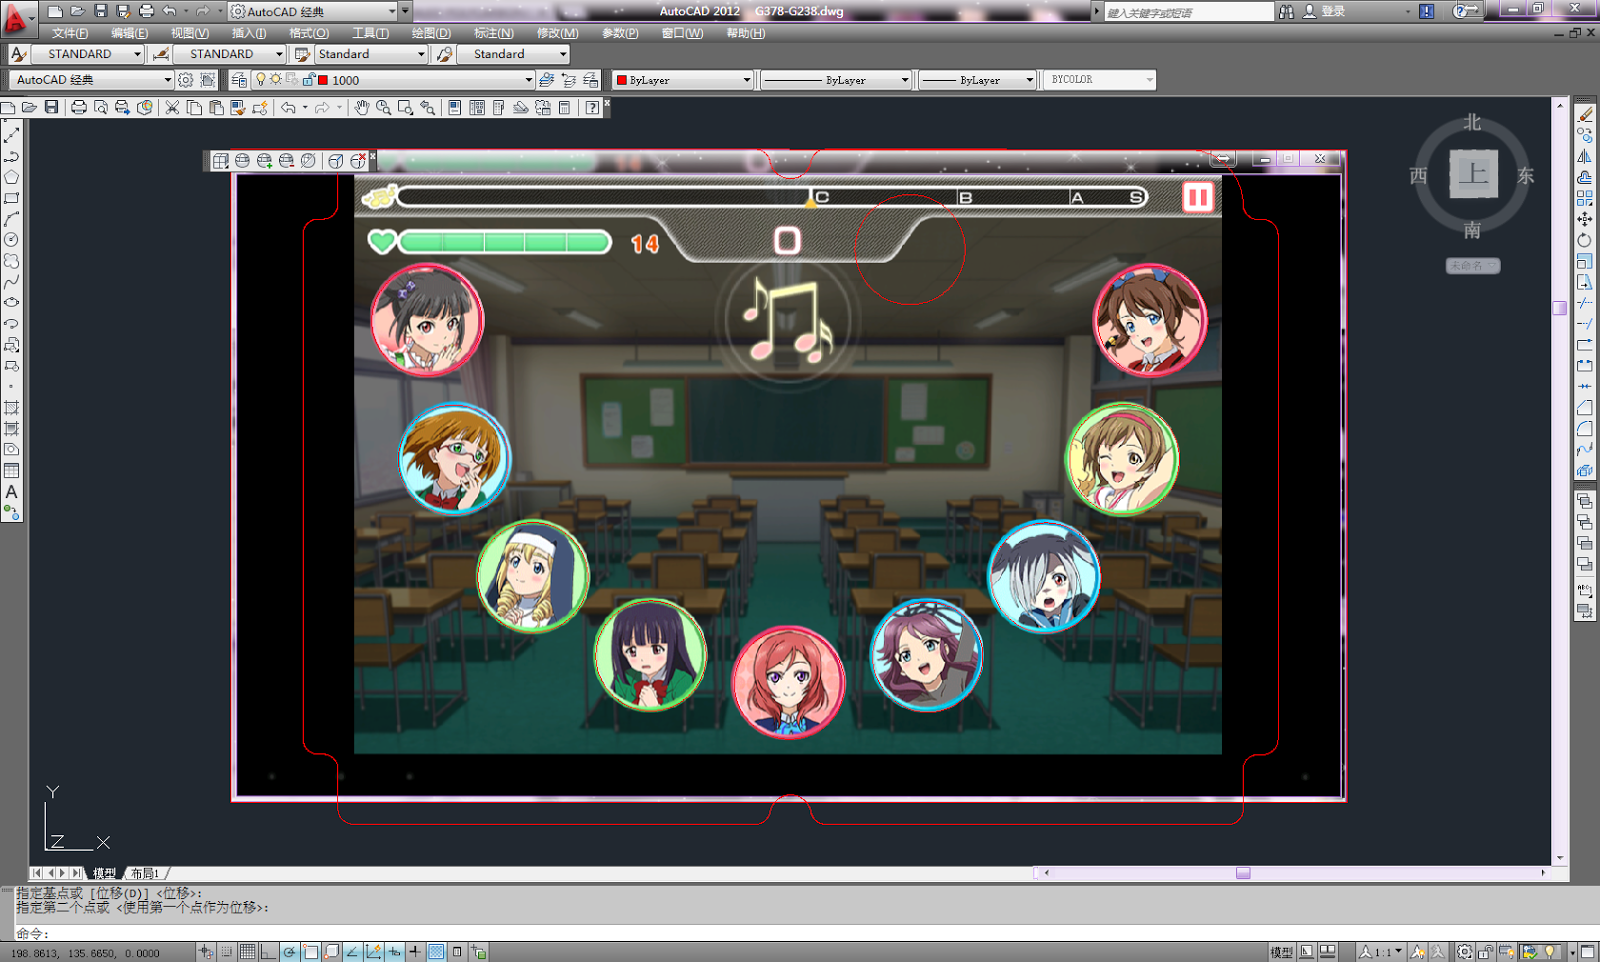Image resolution: width=1600 pixels, height=962 pixels.
Task: Toggle Grid display in status bar
Action: tap(247, 952)
